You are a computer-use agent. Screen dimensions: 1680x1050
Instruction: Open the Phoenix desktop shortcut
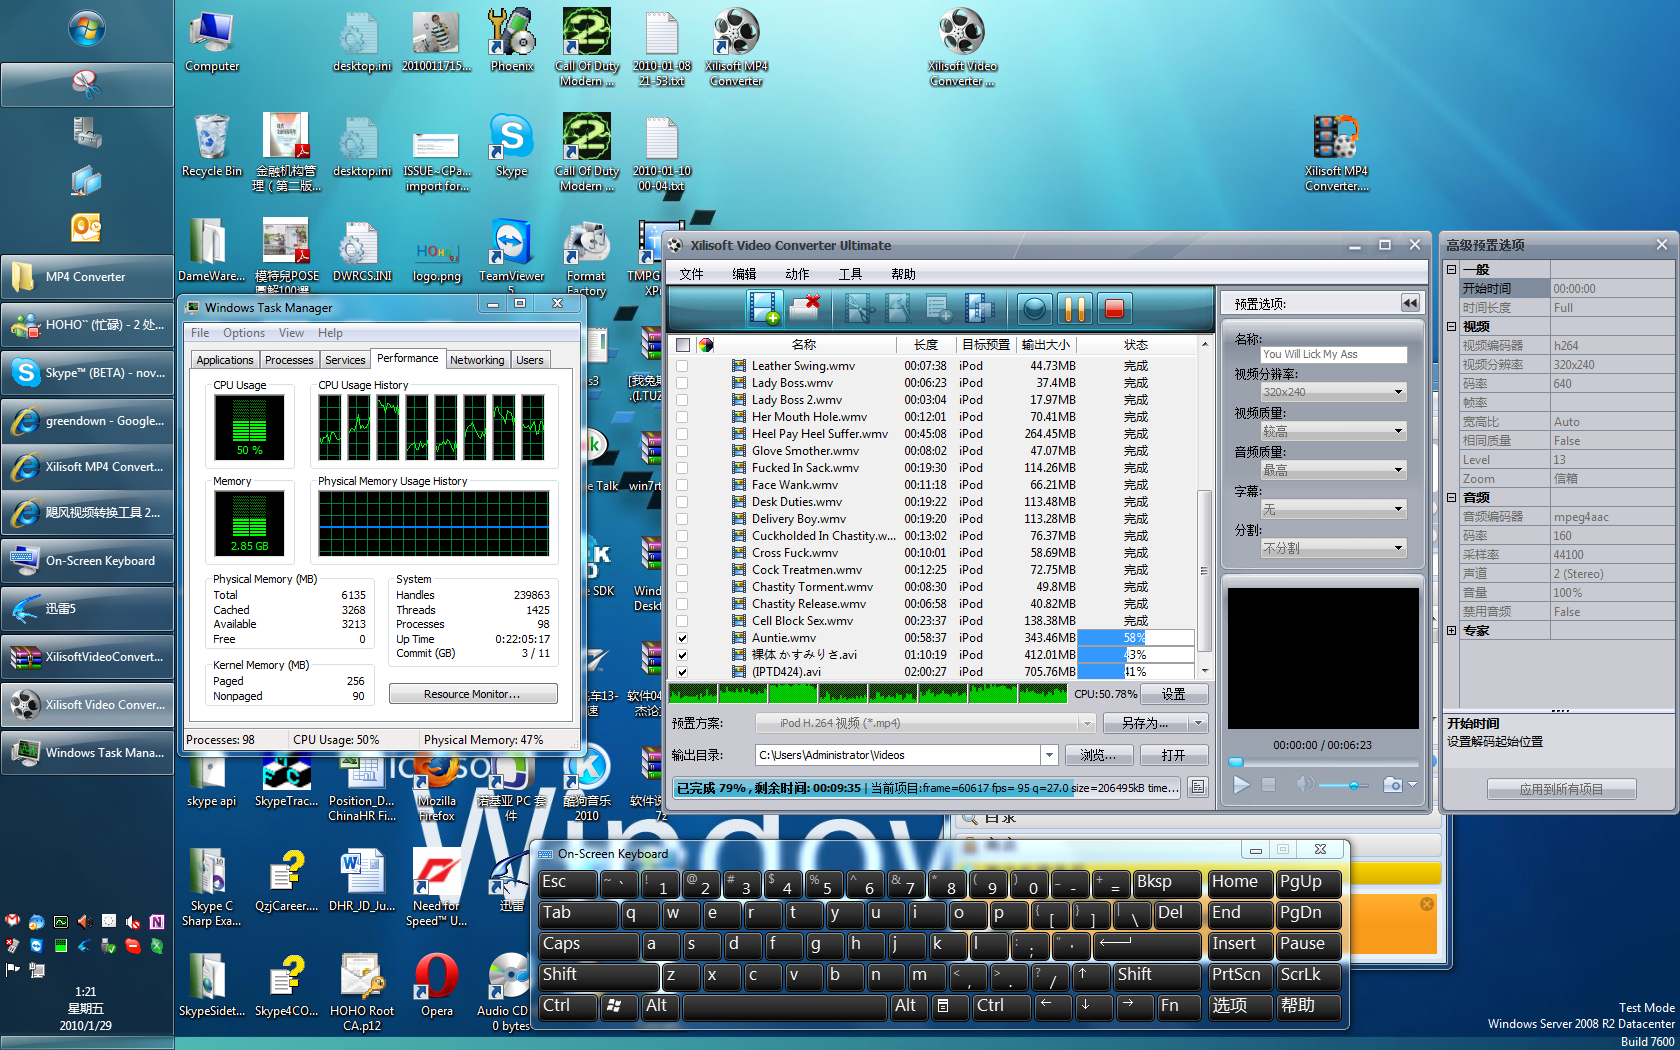coord(511,43)
